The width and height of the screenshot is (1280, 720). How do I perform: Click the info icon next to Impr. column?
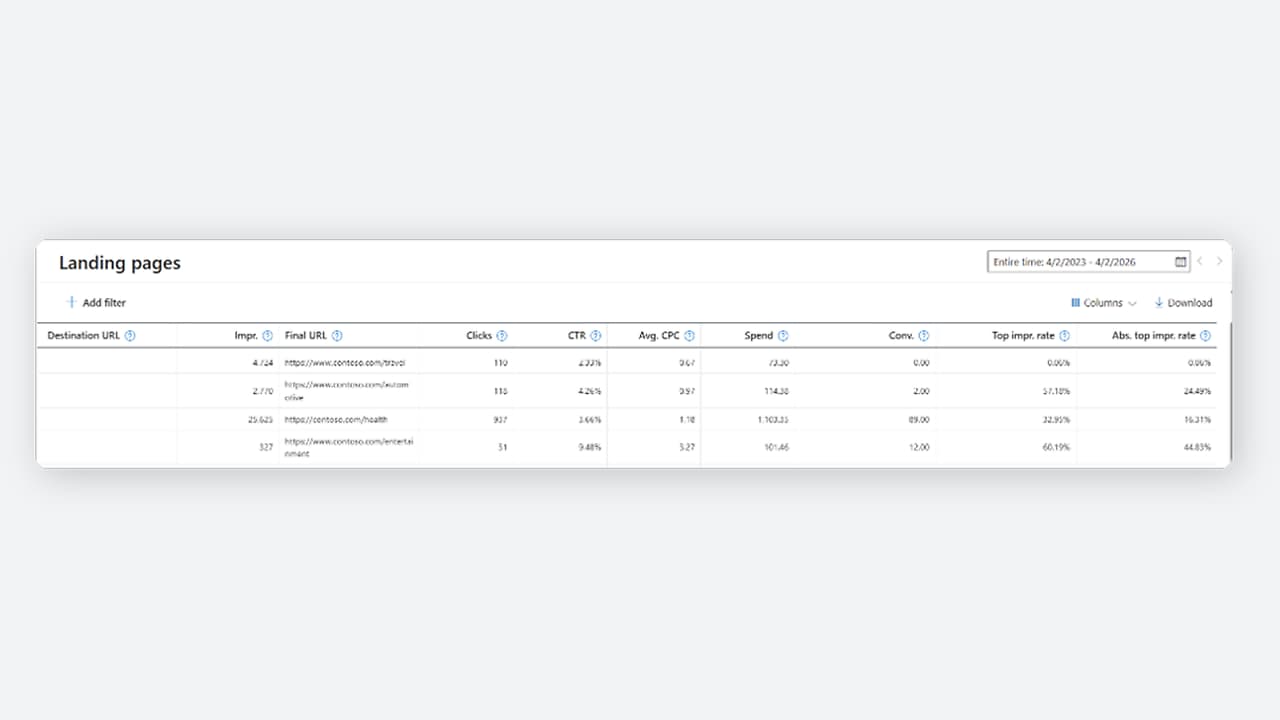click(x=267, y=336)
